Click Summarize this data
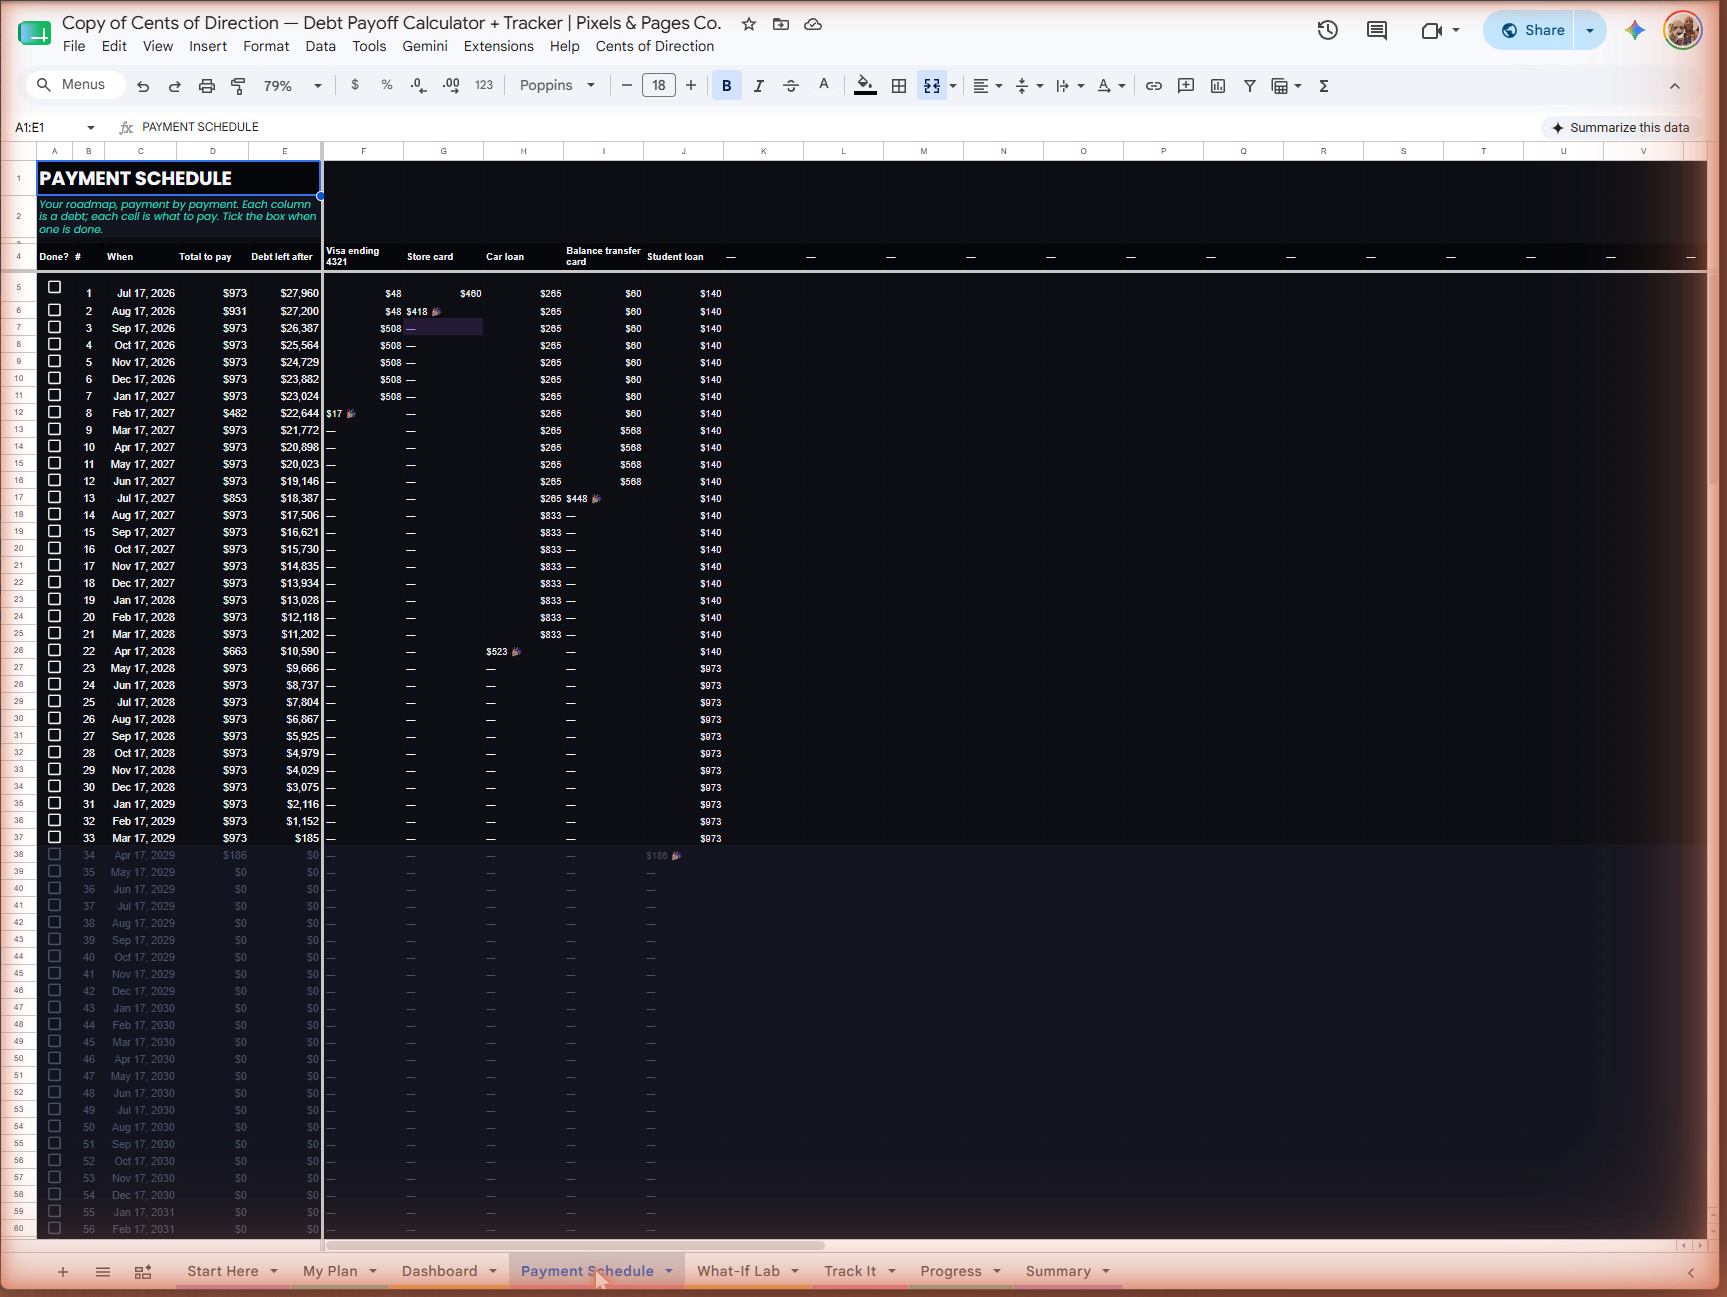 [x=1620, y=127]
